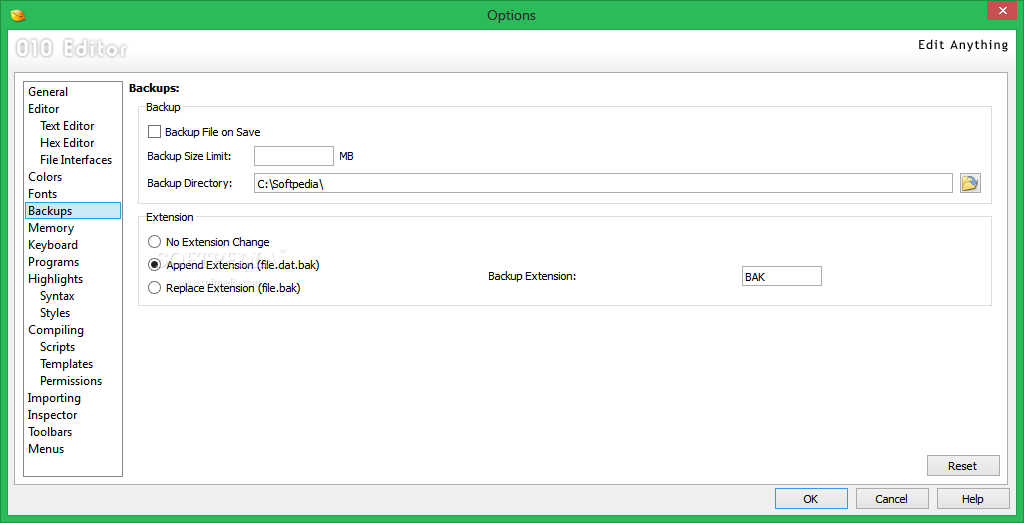The height and width of the screenshot is (523, 1024).
Task: Click the Backup Extension BAK field
Action: [x=782, y=276]
